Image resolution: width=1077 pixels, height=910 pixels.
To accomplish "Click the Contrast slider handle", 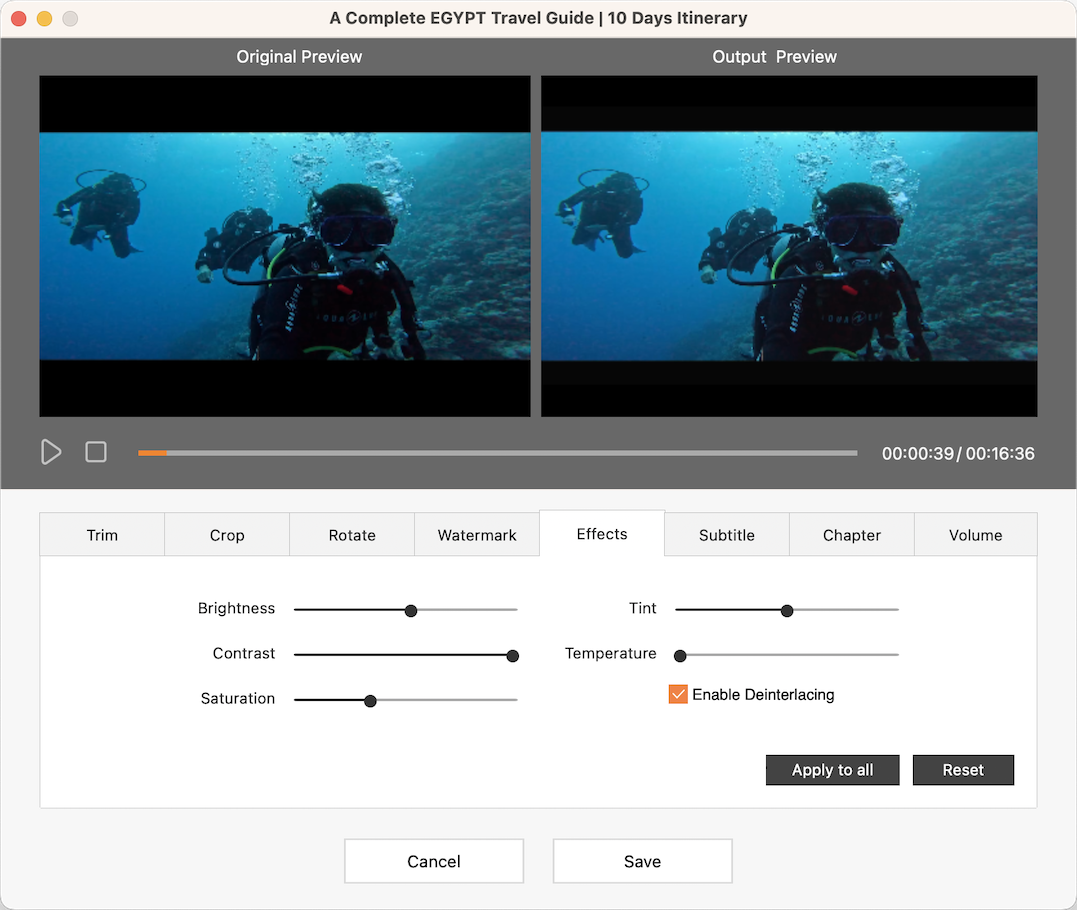I will click(x=512, y=656).
